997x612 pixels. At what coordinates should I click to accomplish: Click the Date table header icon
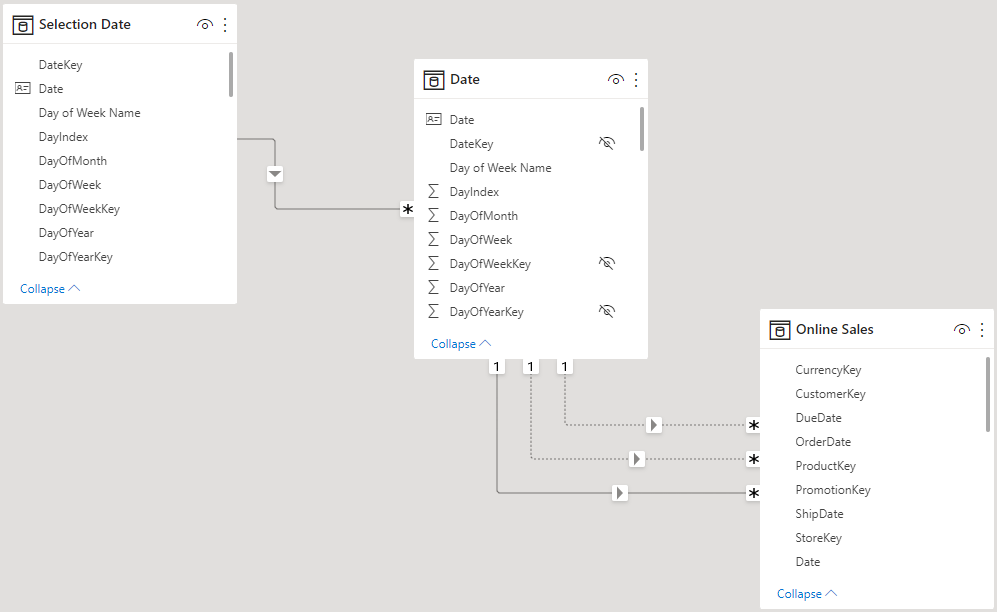(x=434, y=80)
